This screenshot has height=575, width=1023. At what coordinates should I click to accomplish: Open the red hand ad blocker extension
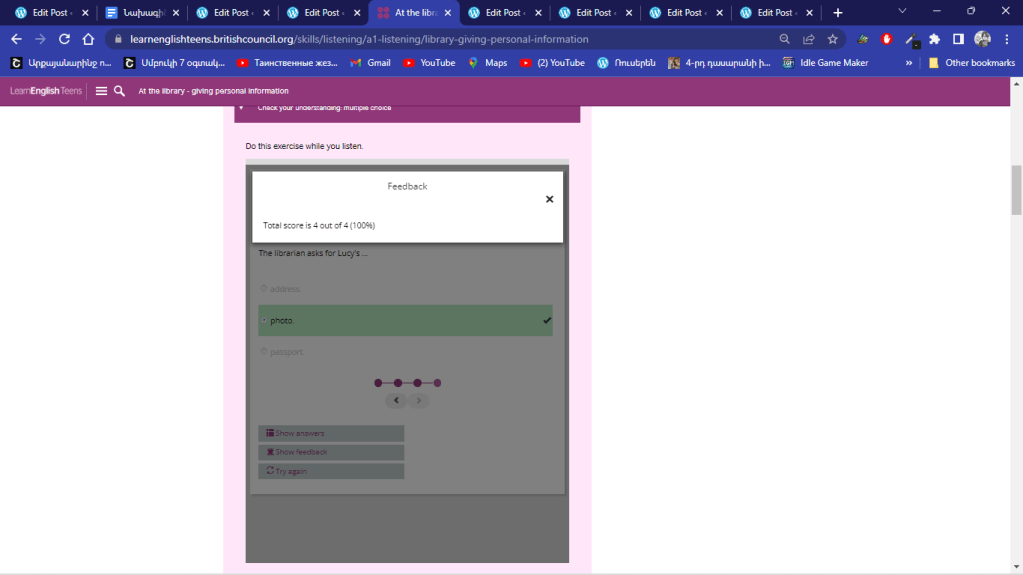(x=886, y=39)
